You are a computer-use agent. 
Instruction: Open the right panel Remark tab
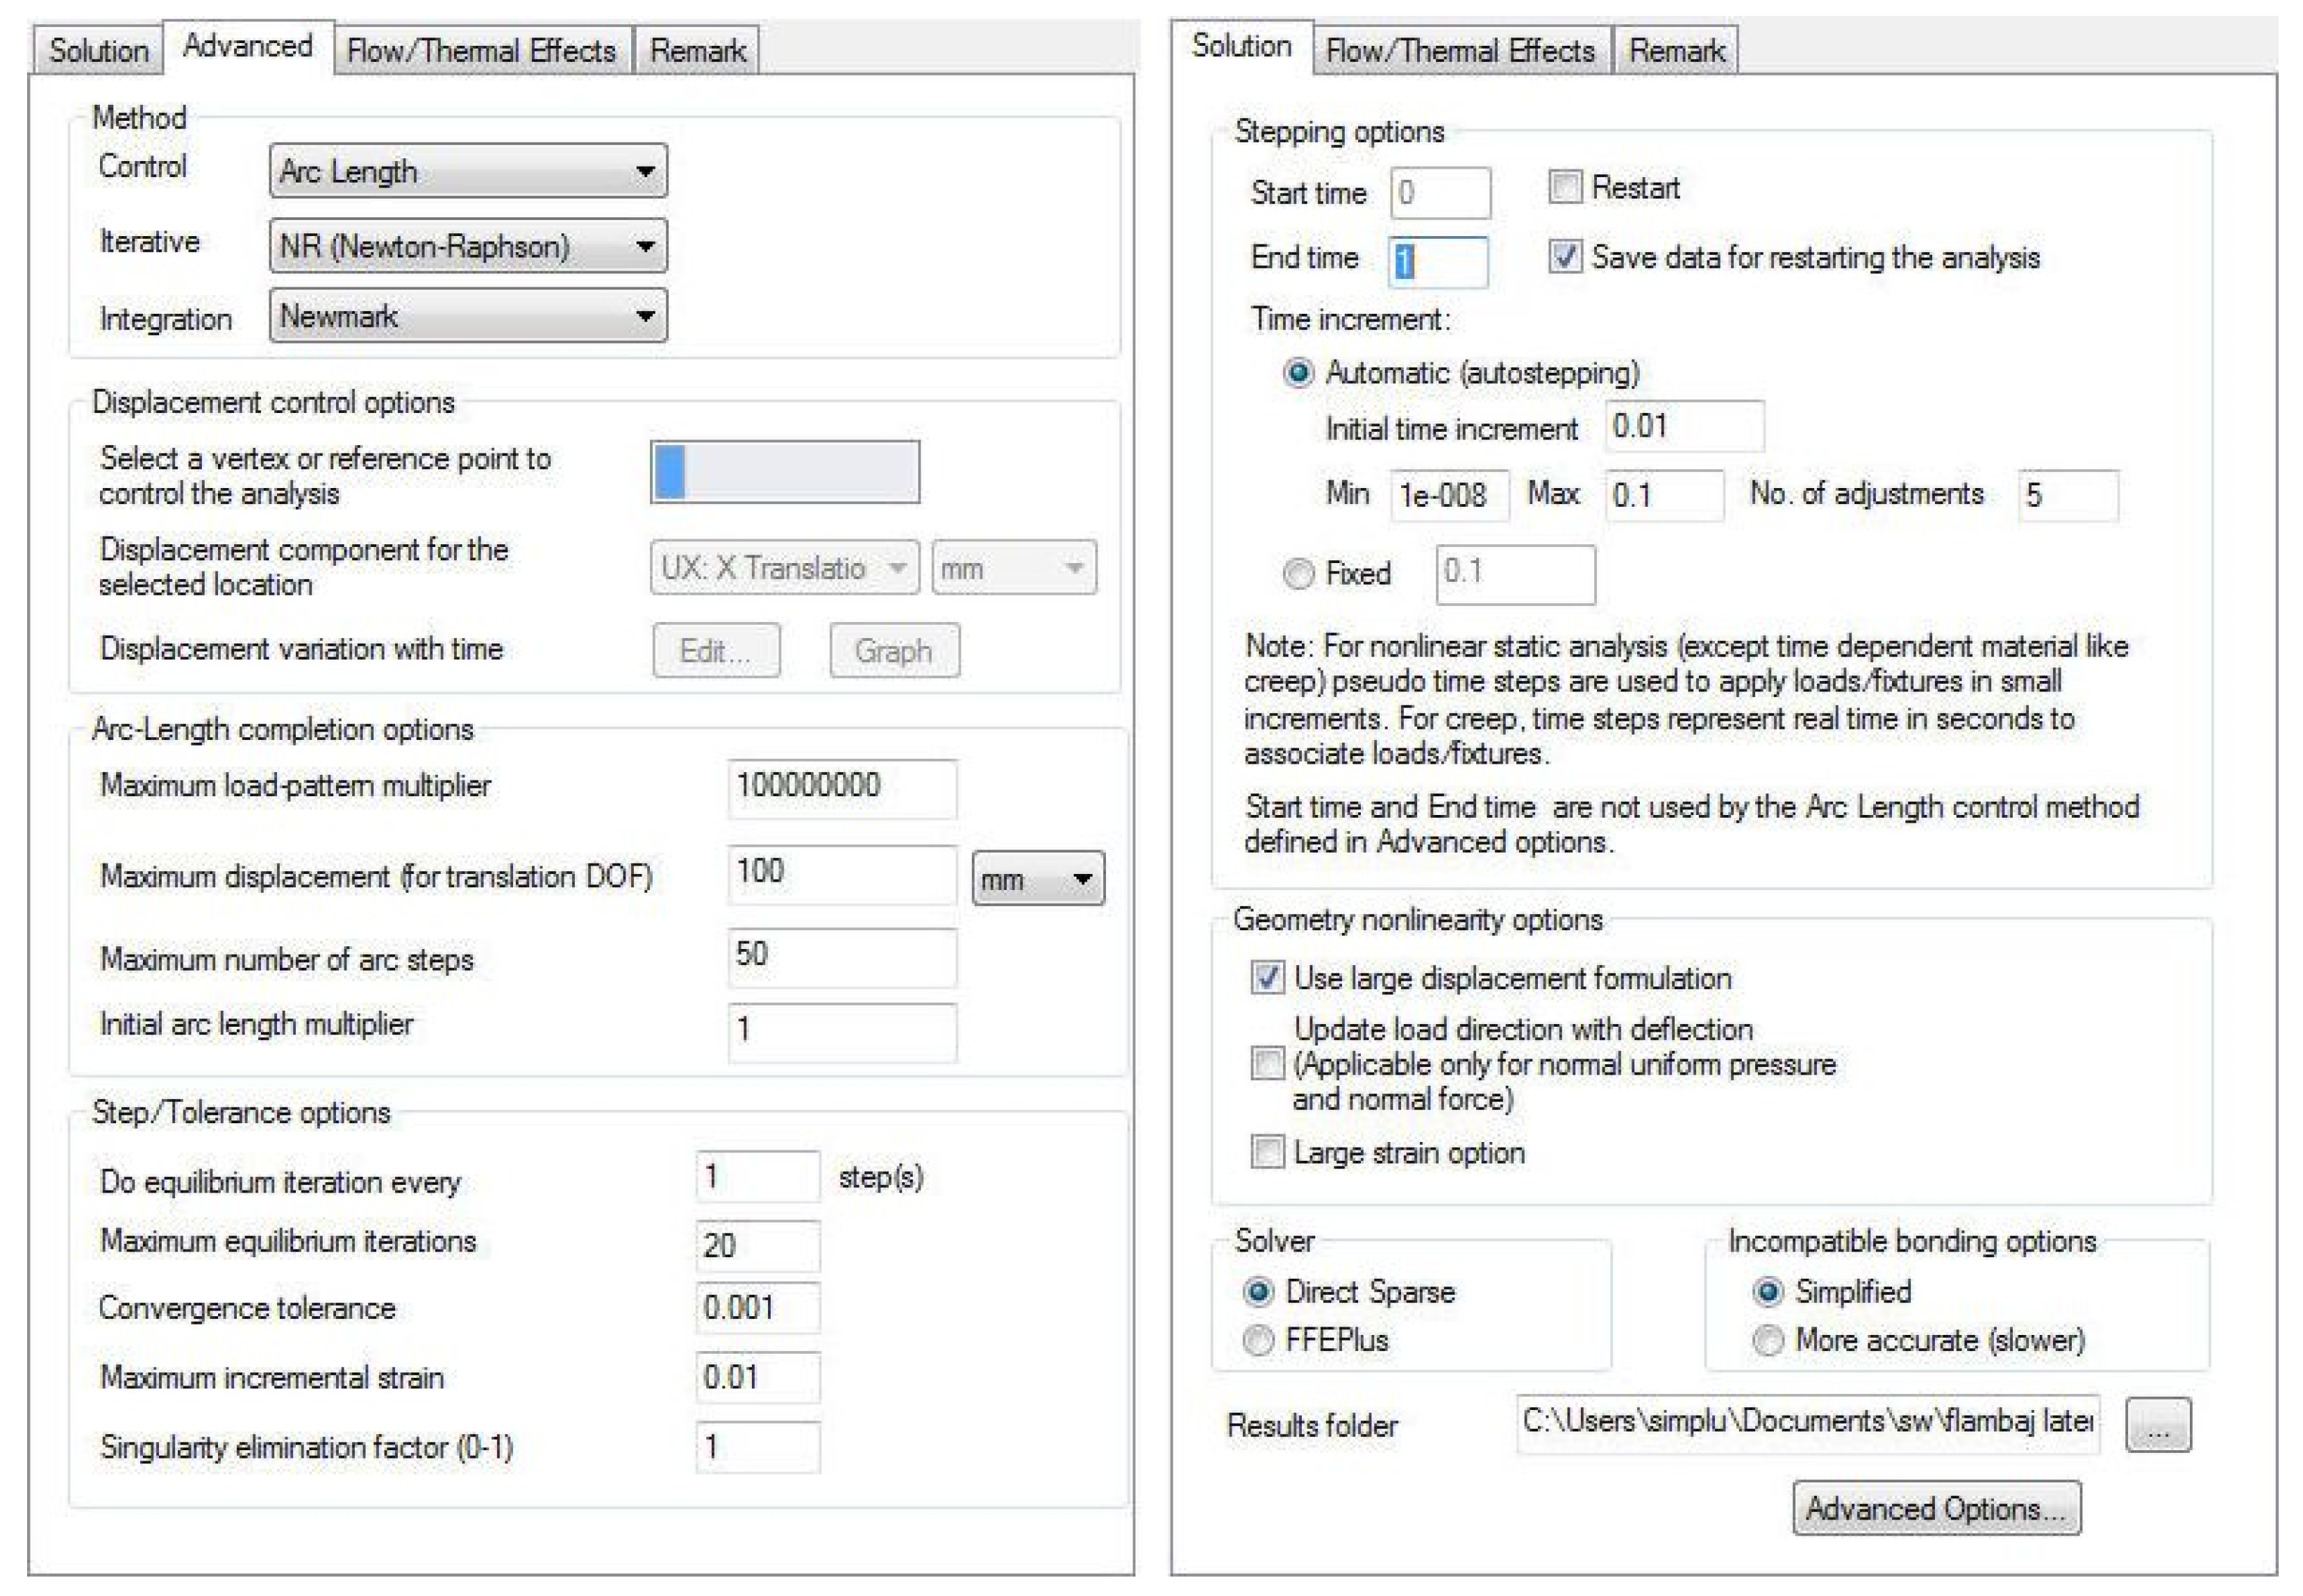click(x=1676, y=51)
